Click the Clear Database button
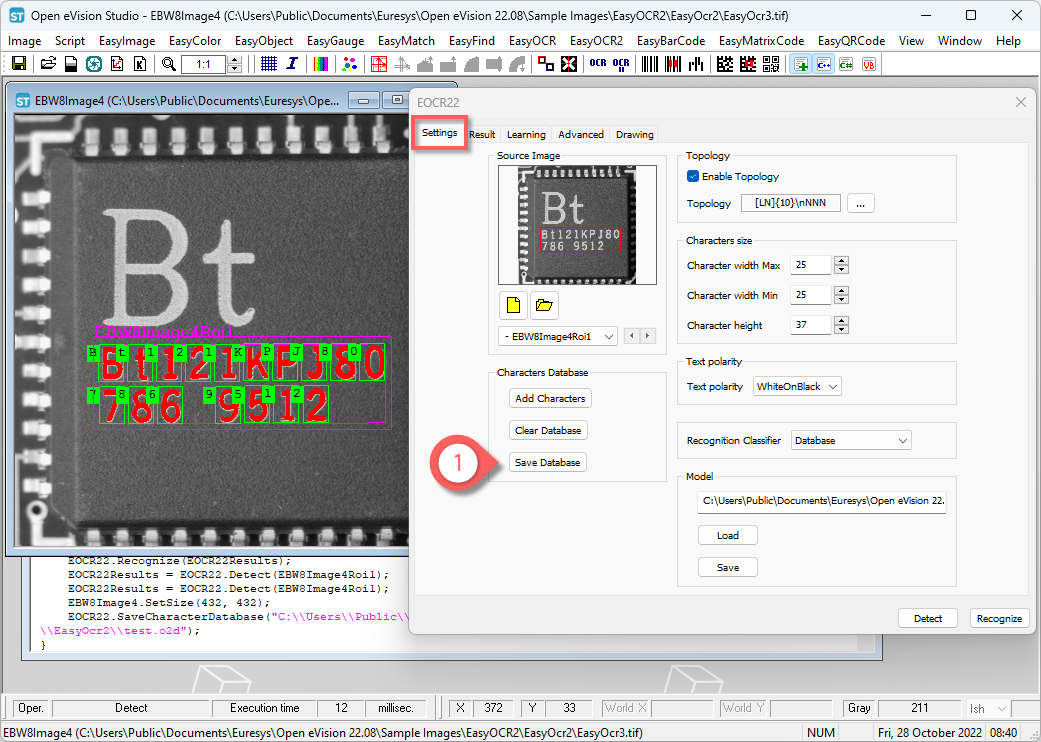 (548, 430)
